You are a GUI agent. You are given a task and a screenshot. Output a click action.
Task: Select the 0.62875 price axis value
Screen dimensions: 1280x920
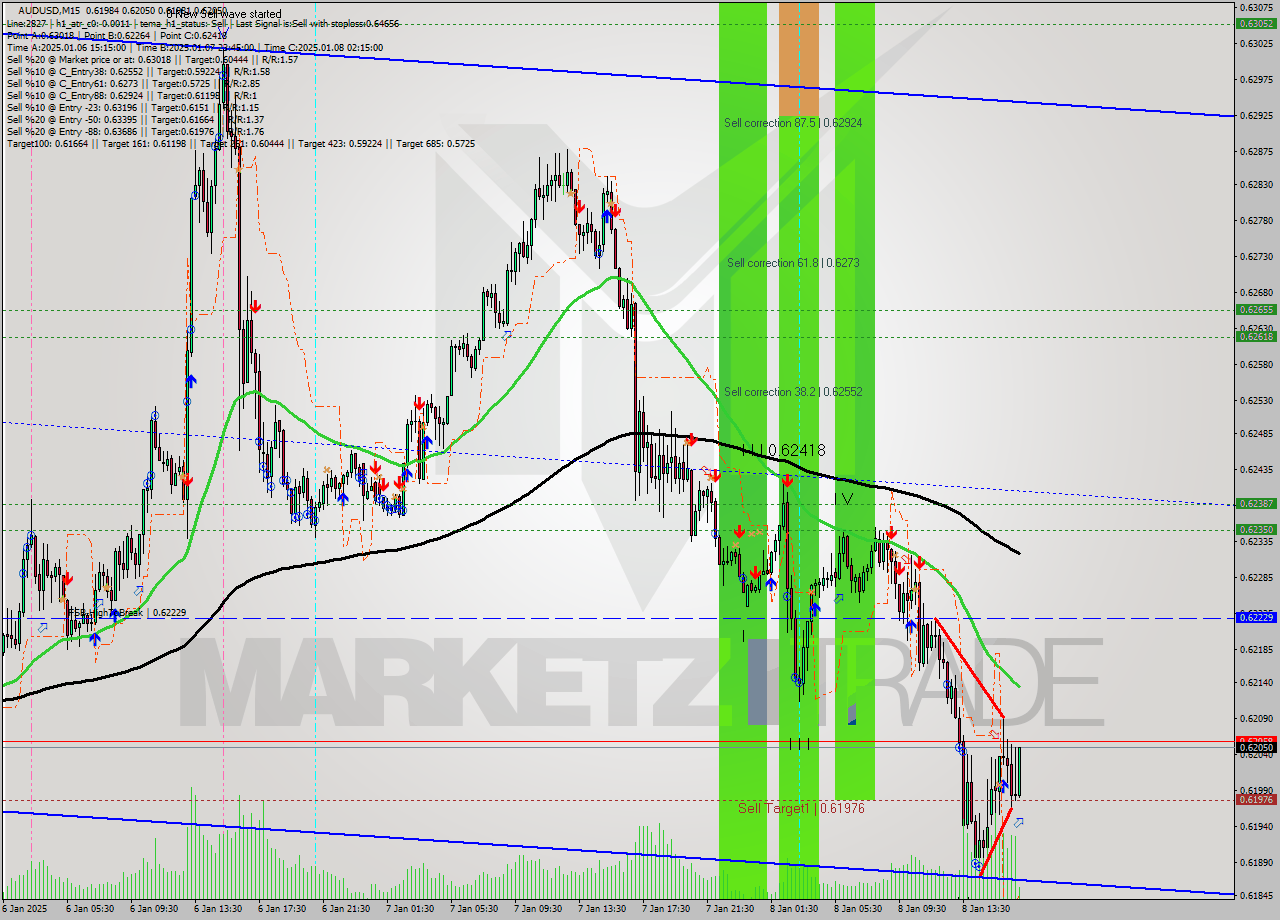click(1255, 152)
